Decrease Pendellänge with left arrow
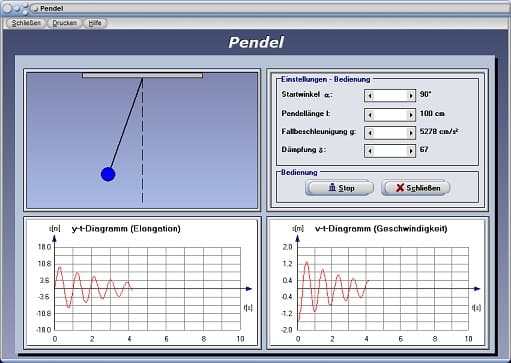 (369, 115)
